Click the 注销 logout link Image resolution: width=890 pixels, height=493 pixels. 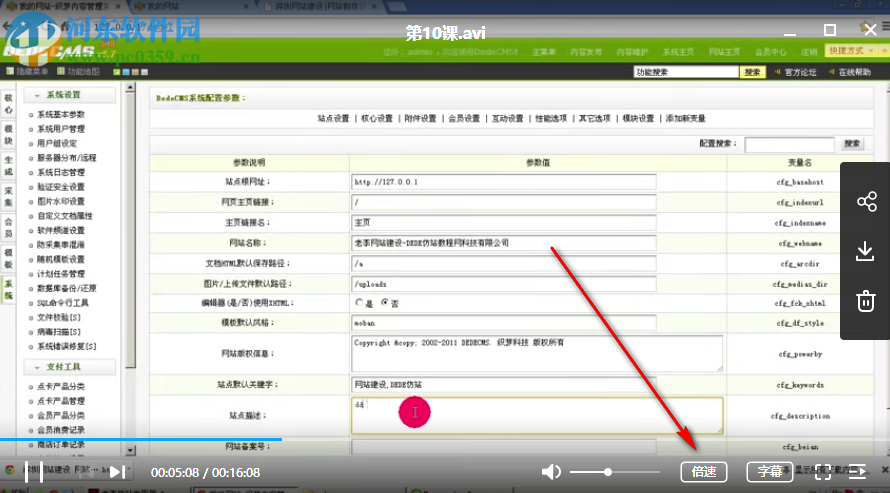[x=809, y=52]
